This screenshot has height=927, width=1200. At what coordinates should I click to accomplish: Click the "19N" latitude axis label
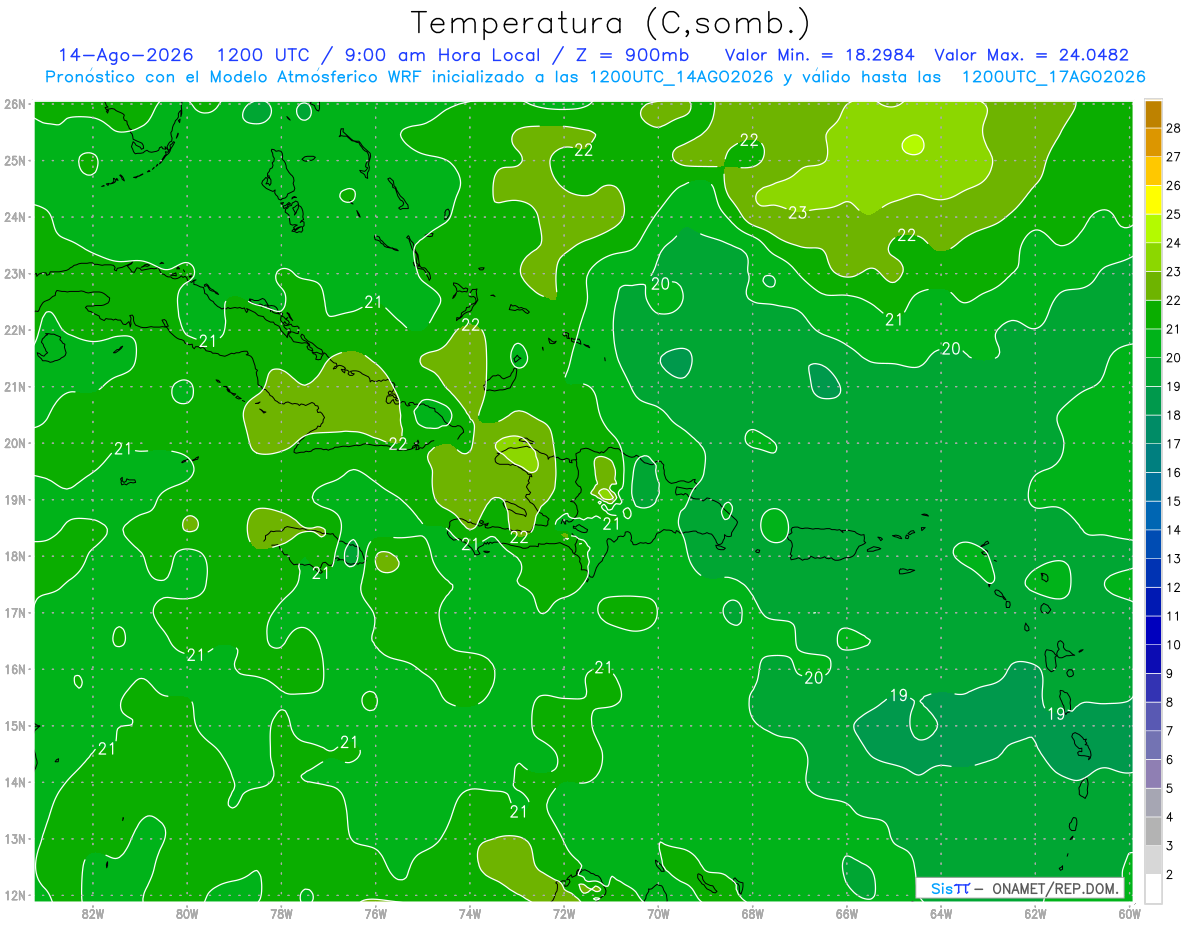(14, 499)
